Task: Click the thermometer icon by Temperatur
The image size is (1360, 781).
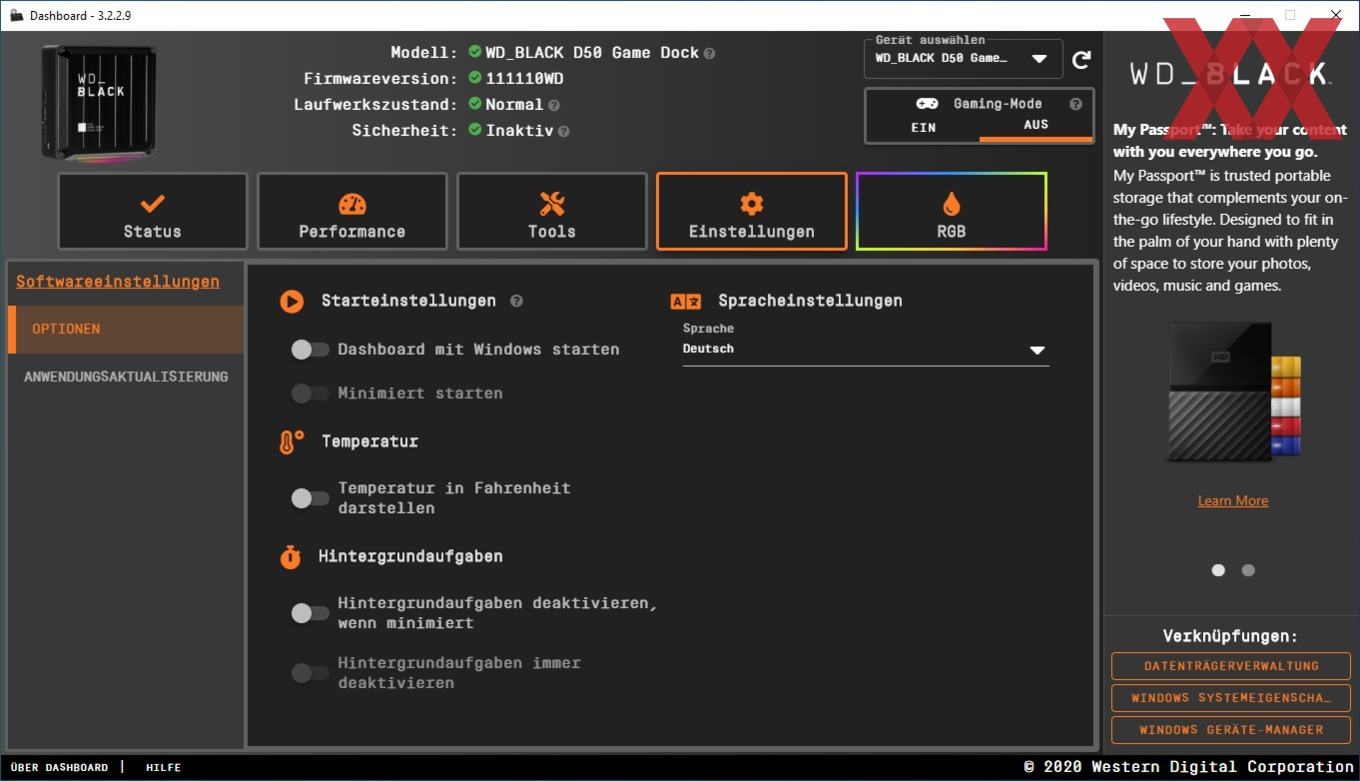Action: click(x=291, y=442)
